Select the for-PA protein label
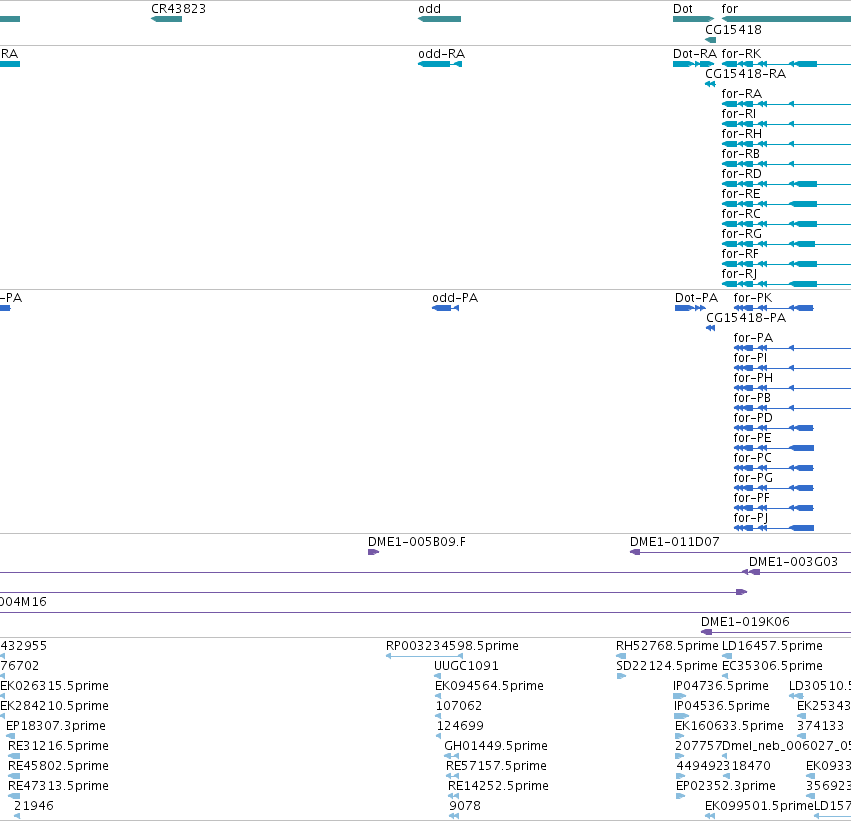851x821 pixels. tap(753, 338)
